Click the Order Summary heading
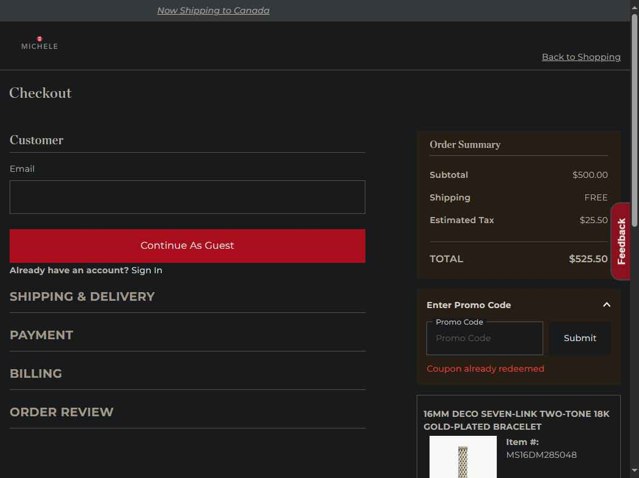Screen dimensions: 639x478 (465, 145)
